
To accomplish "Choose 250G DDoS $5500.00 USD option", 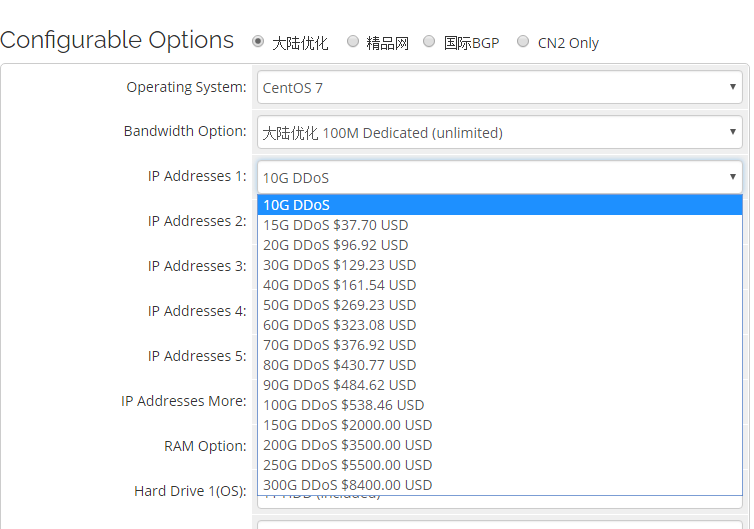I will (499, 465).
